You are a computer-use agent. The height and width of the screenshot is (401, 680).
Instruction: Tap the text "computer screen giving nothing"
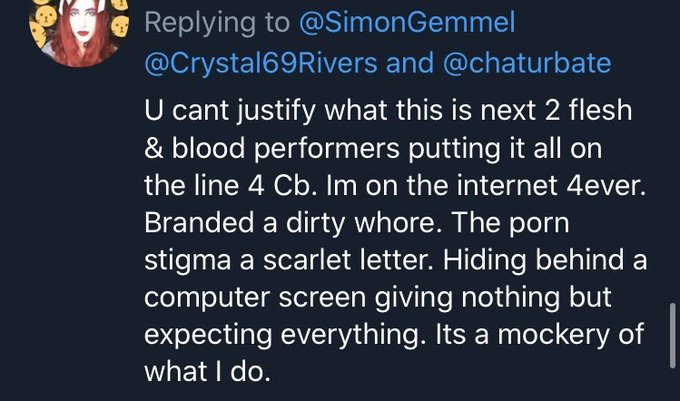tap(352, 298)
